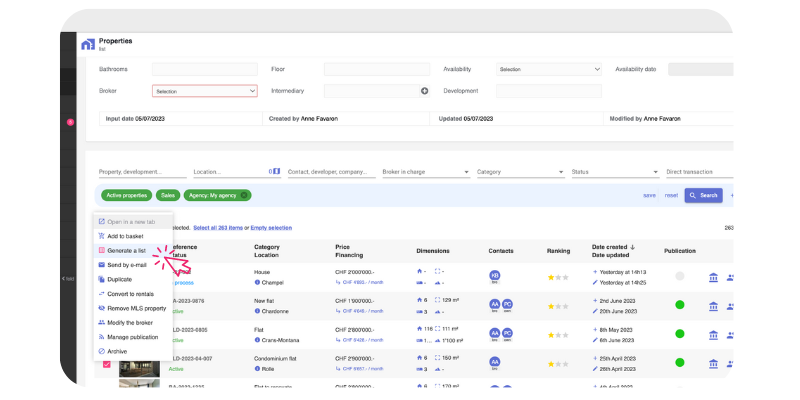Click the reset filter link
This screenshot has height=400, width=800.
[671, 195]
